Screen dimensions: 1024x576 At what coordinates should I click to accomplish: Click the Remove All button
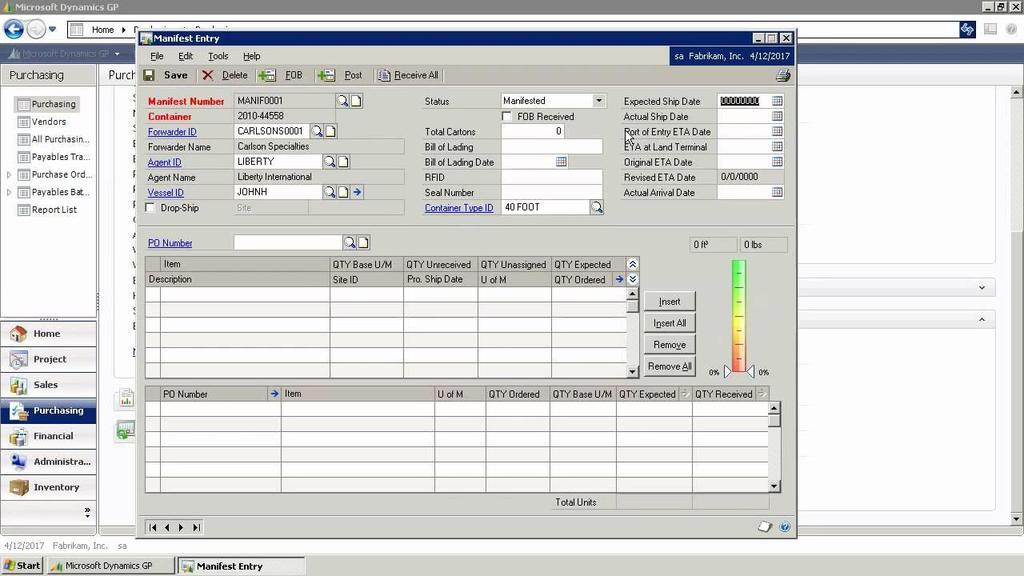(669, 366)
